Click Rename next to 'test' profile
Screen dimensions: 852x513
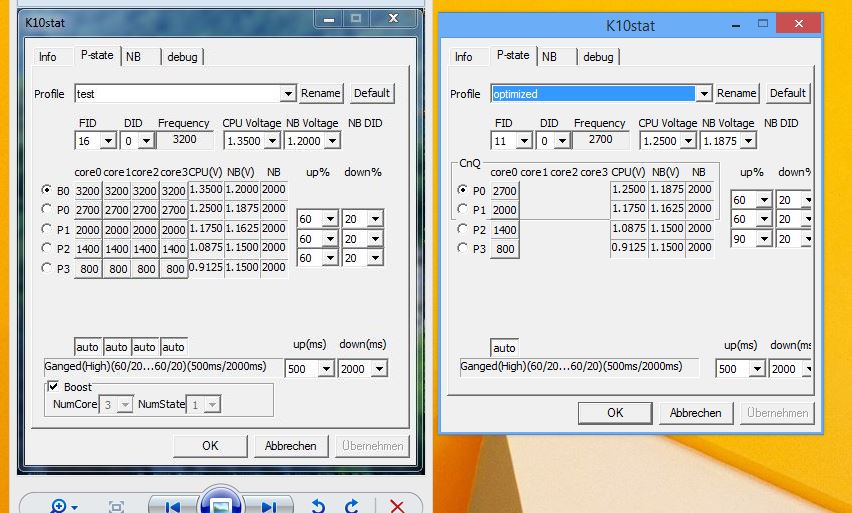tap(321, 93)
